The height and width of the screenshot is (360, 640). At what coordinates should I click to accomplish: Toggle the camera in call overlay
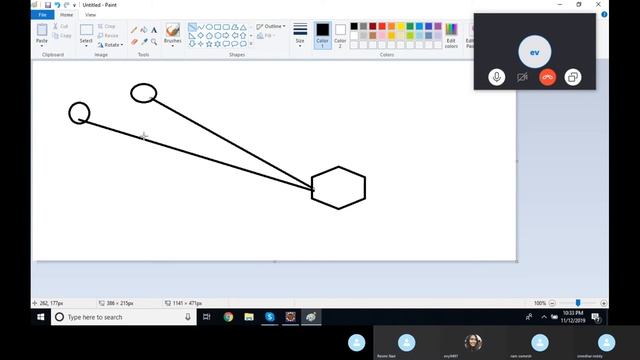[x=522, y=77]
